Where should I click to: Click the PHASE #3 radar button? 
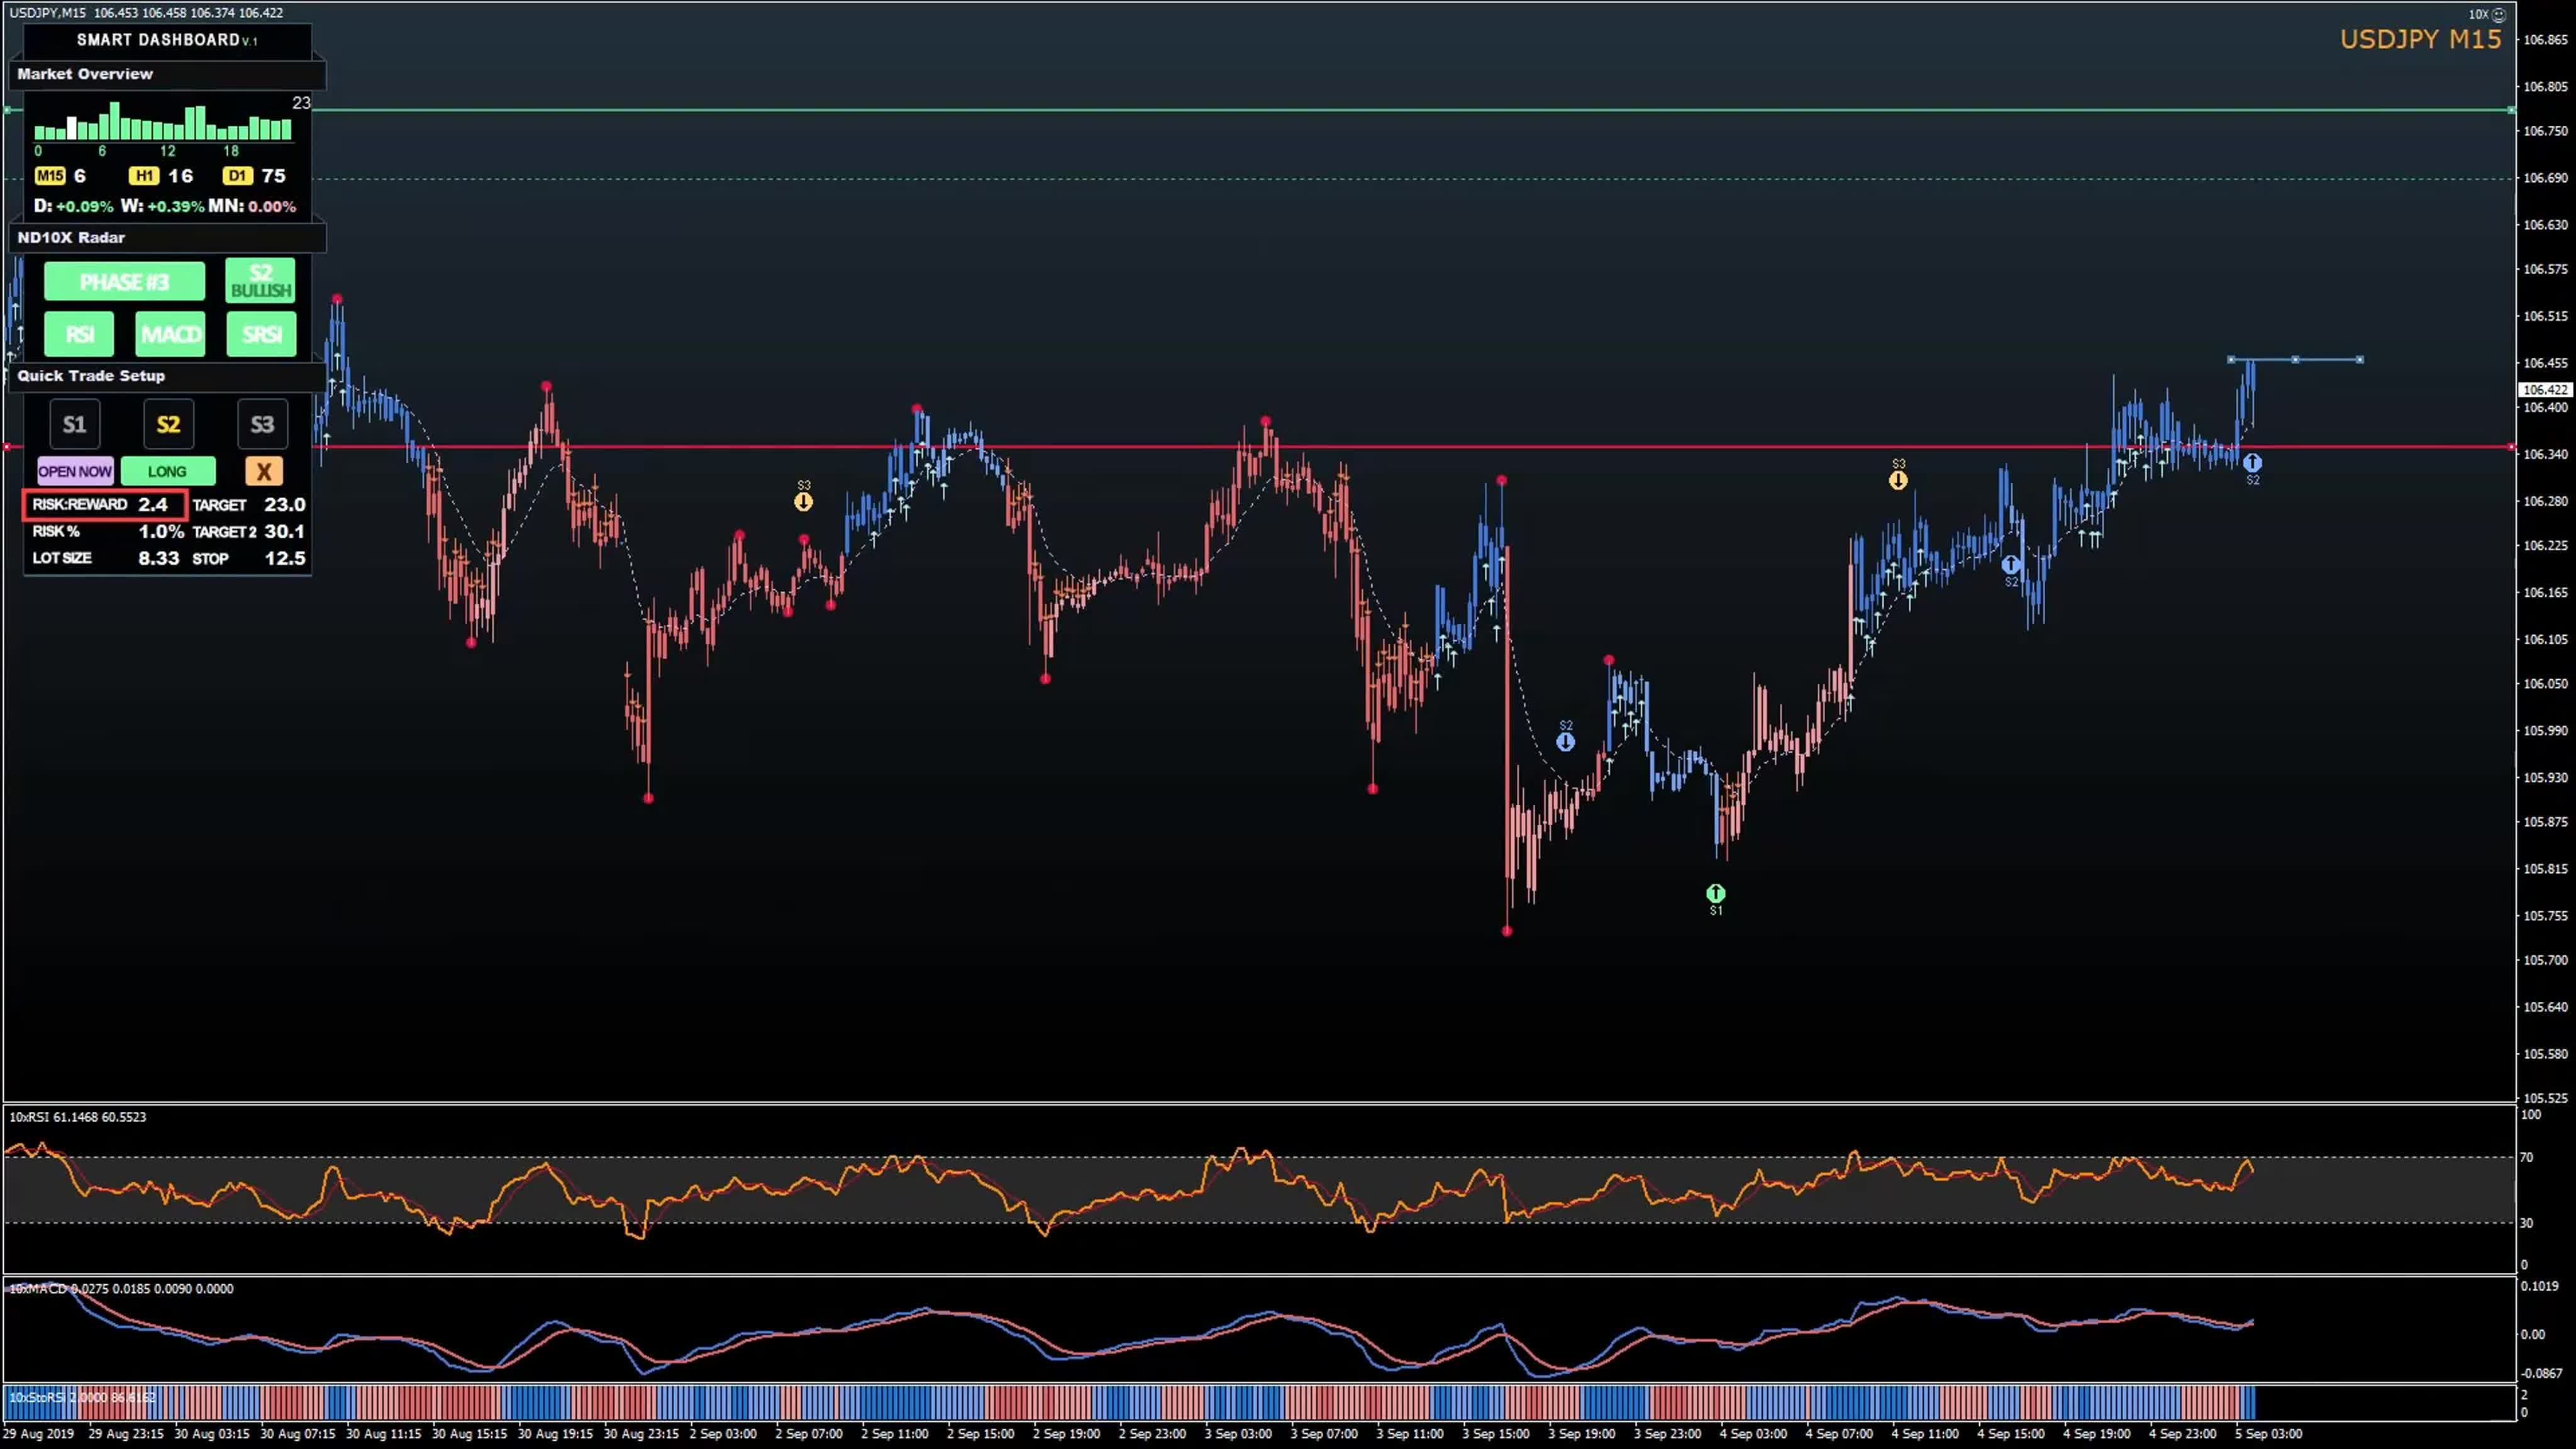124,282
